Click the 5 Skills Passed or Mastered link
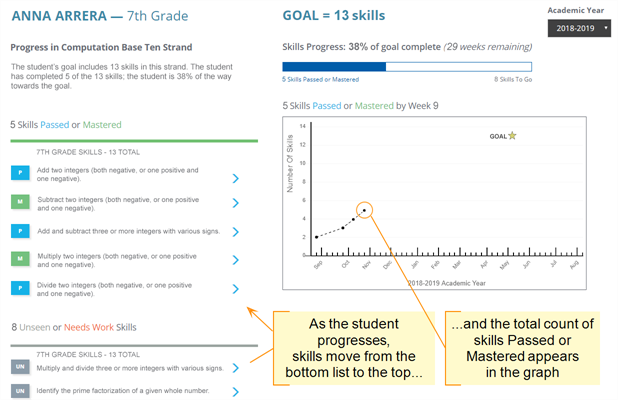This screenshot has width=618, height=400. (320, 80)
